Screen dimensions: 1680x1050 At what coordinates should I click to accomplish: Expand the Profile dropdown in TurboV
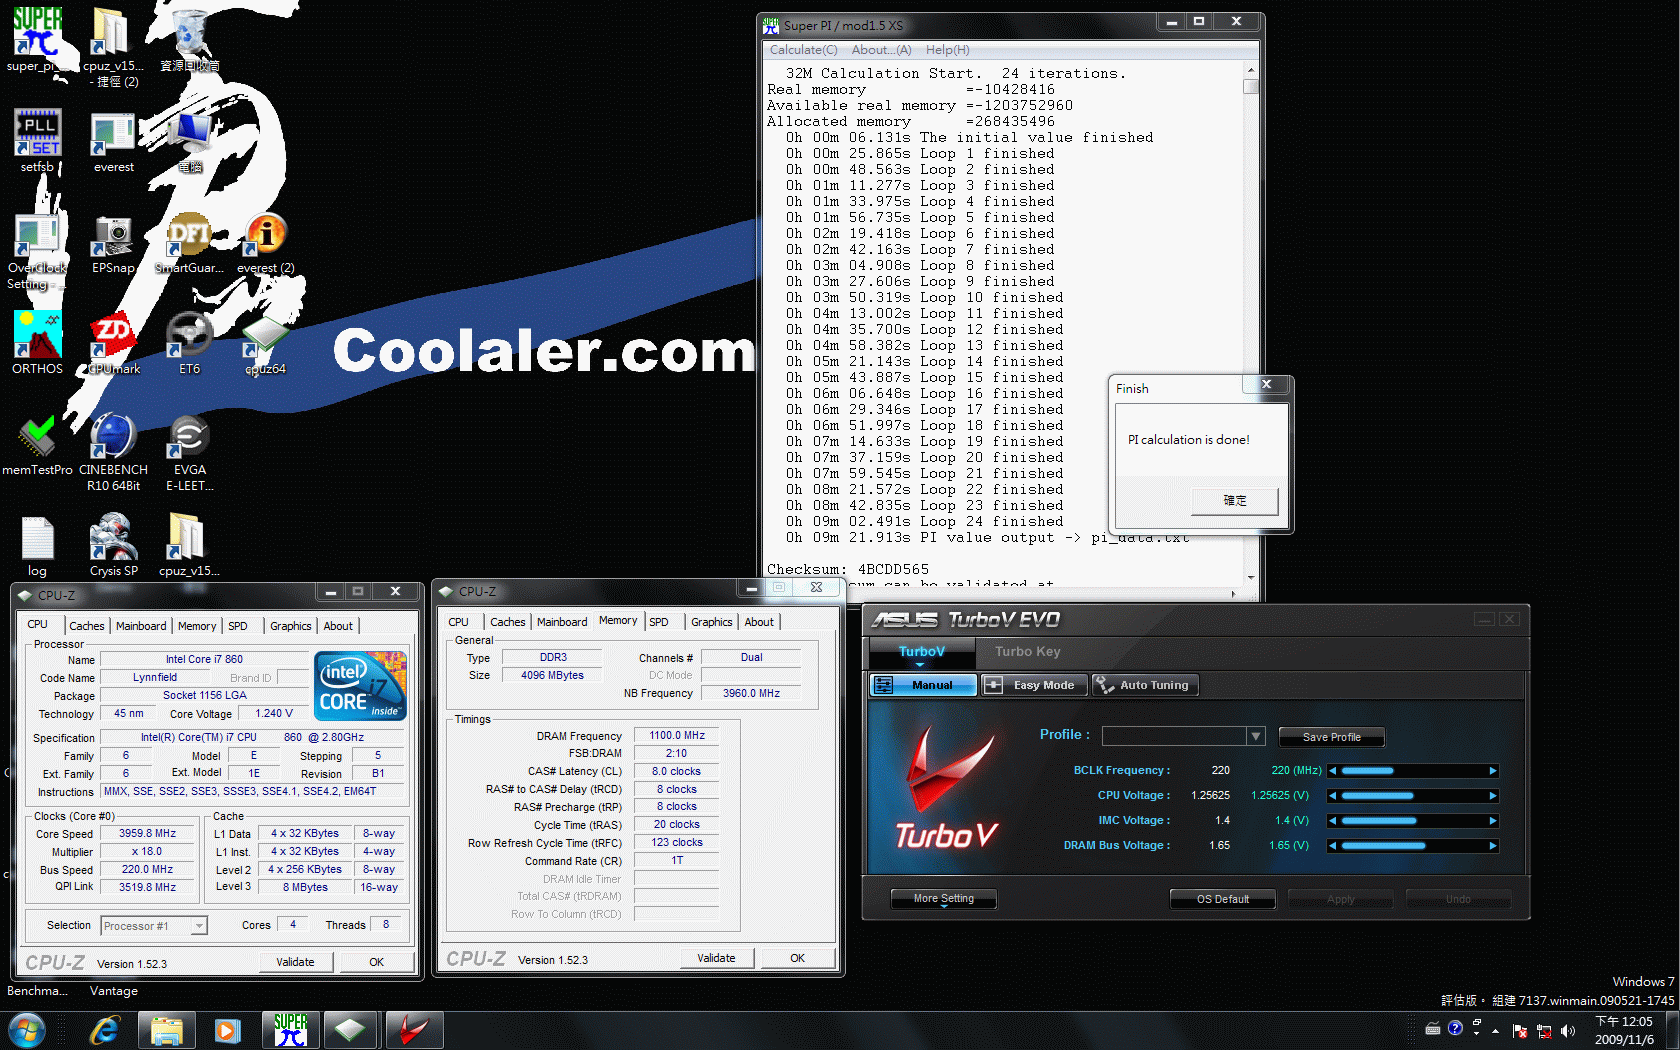[1256, 736]
